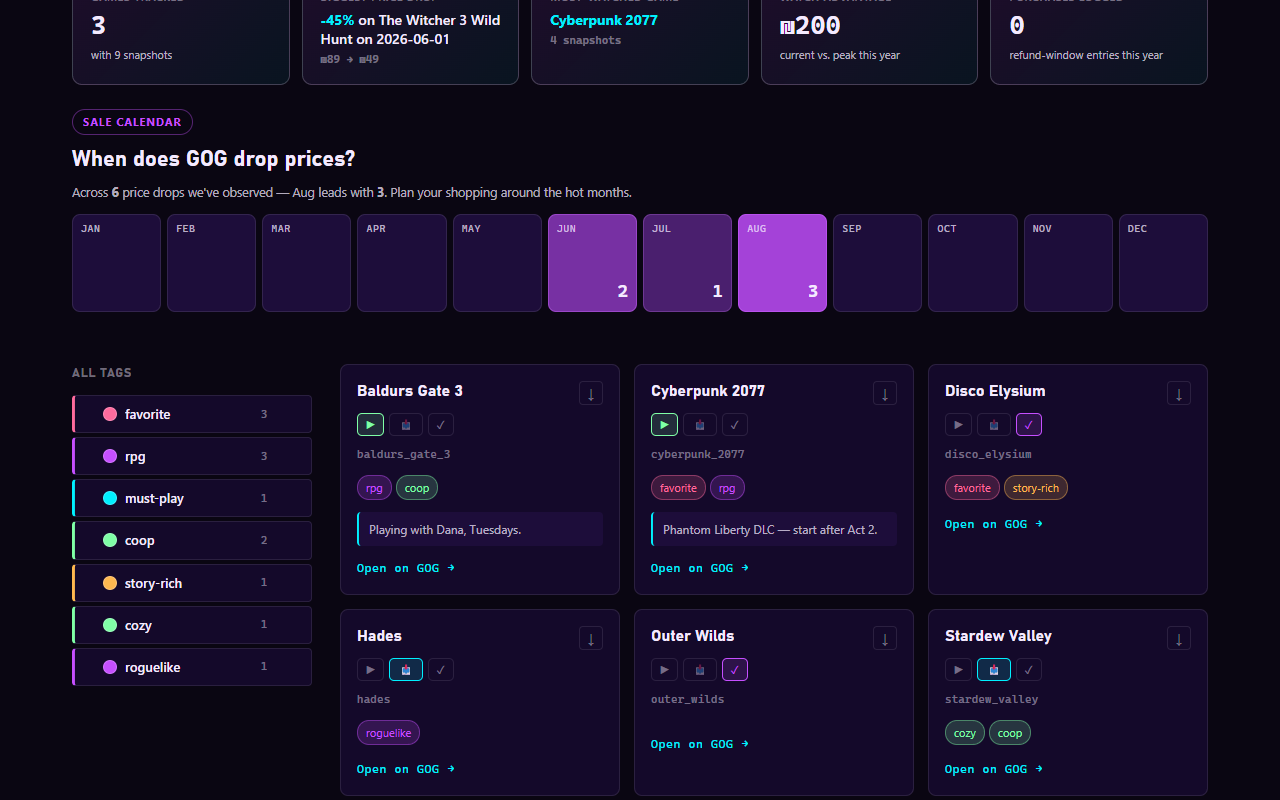Click the down-arrow button on Stardew Valley
This screenshot has width=1280, height=800.
click(1179, 638)
